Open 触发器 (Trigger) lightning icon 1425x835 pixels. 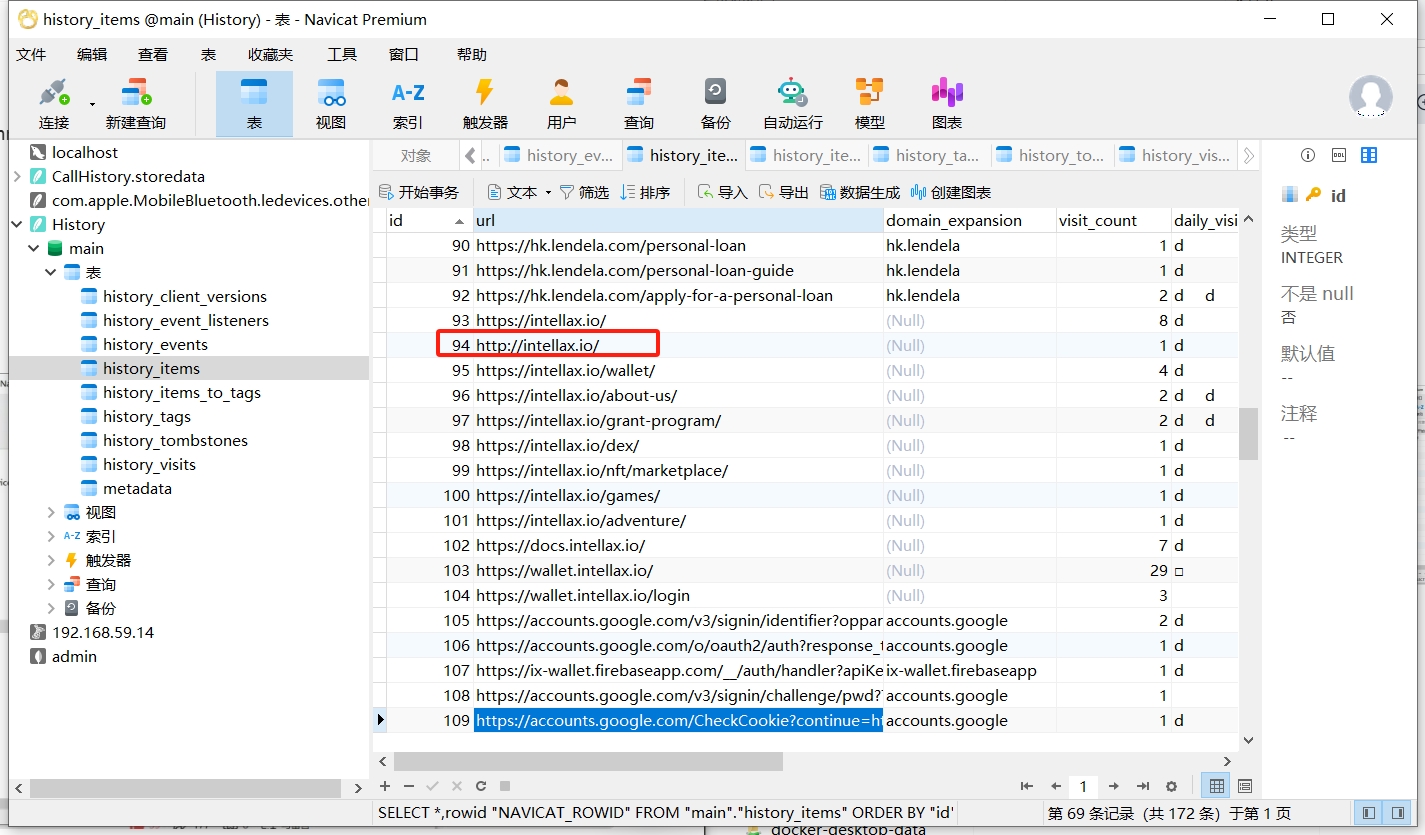pyautogui.click(x=485, y=103)
